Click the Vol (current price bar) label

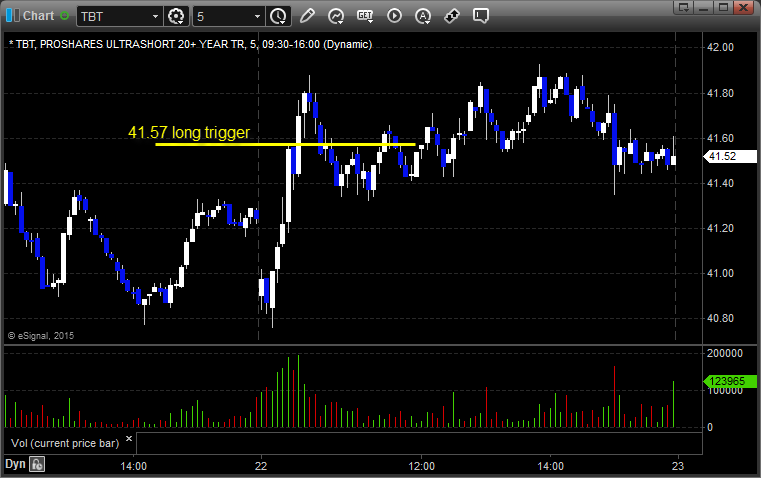pyautogui.click(x=65, y=443)
